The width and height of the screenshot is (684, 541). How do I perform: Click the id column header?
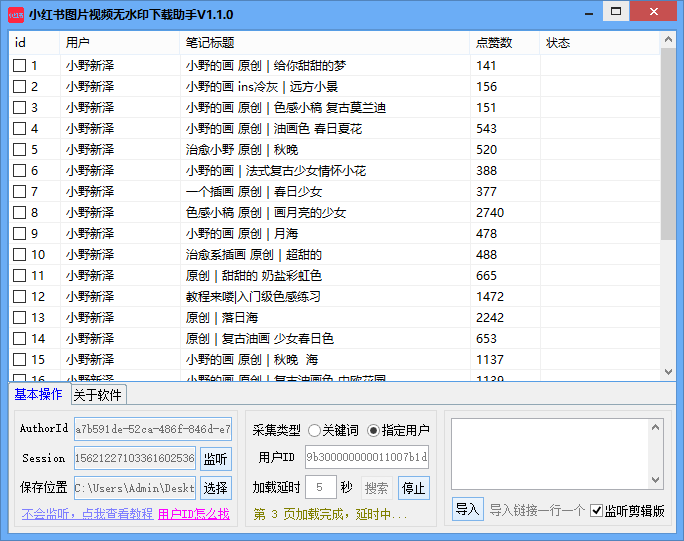pos(34,43)
